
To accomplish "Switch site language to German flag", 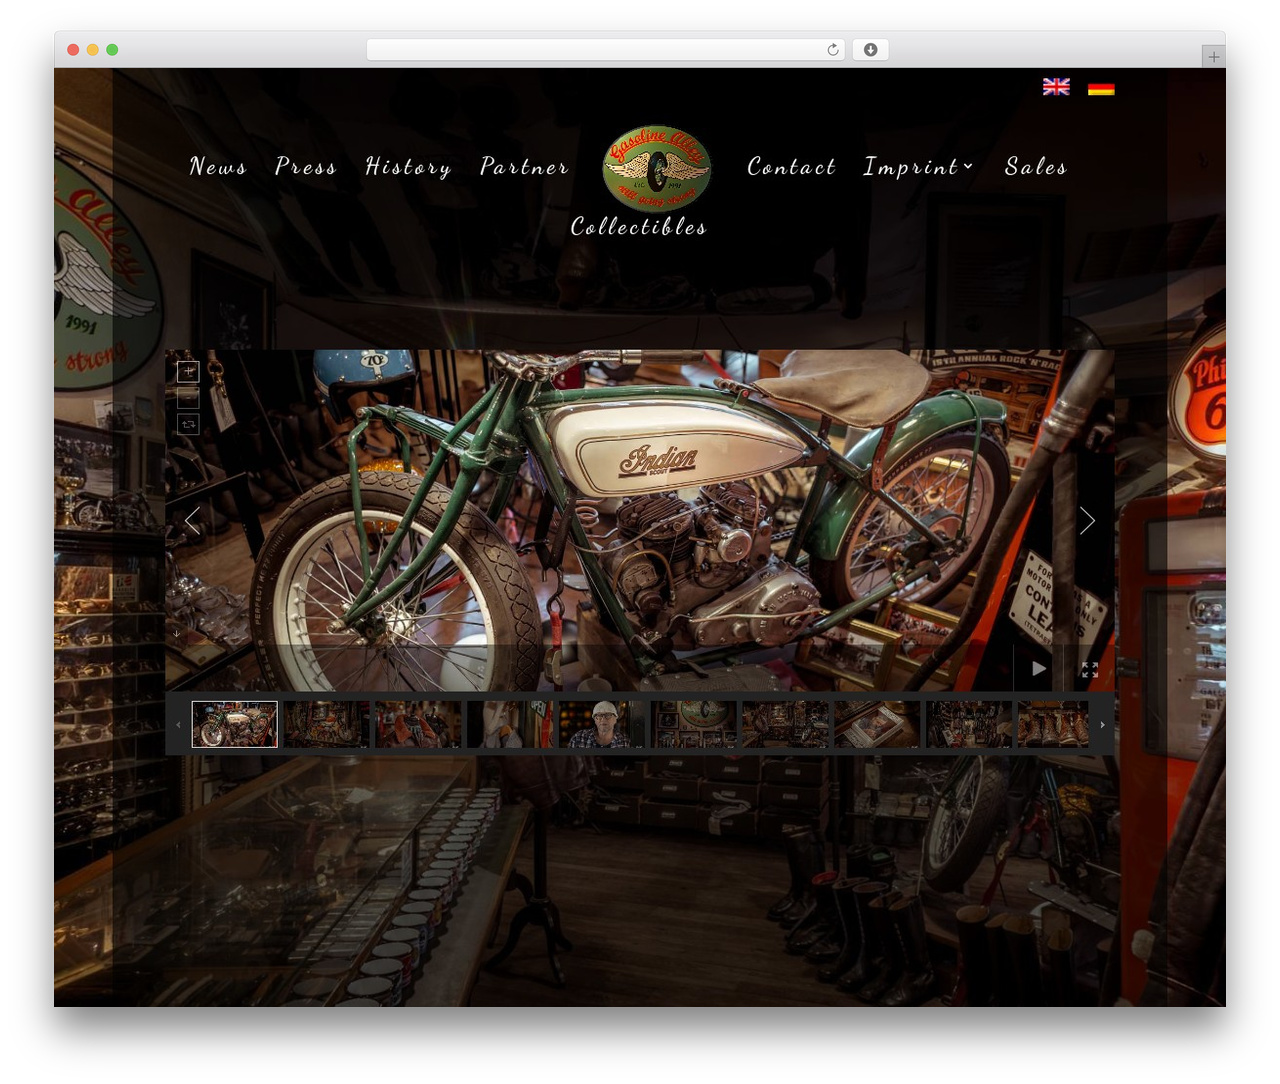I will pyautogui.click(x=1101, y=87).
